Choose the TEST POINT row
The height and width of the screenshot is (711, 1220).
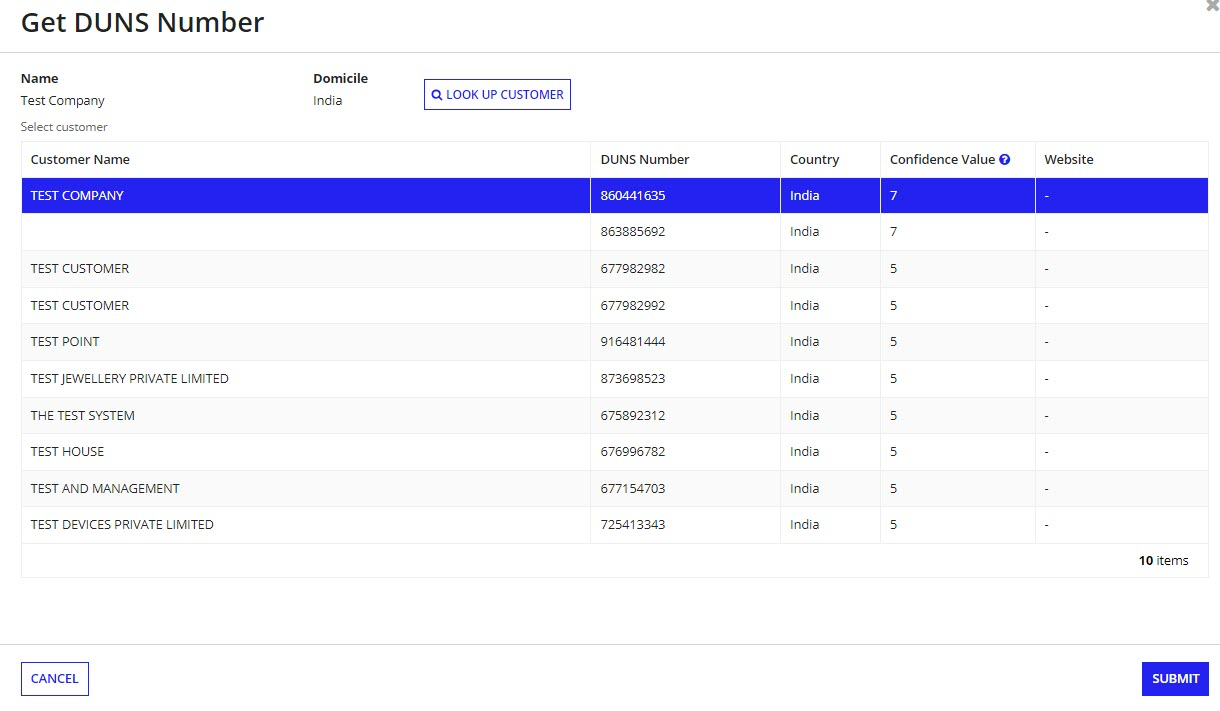[x=615, y=342]
